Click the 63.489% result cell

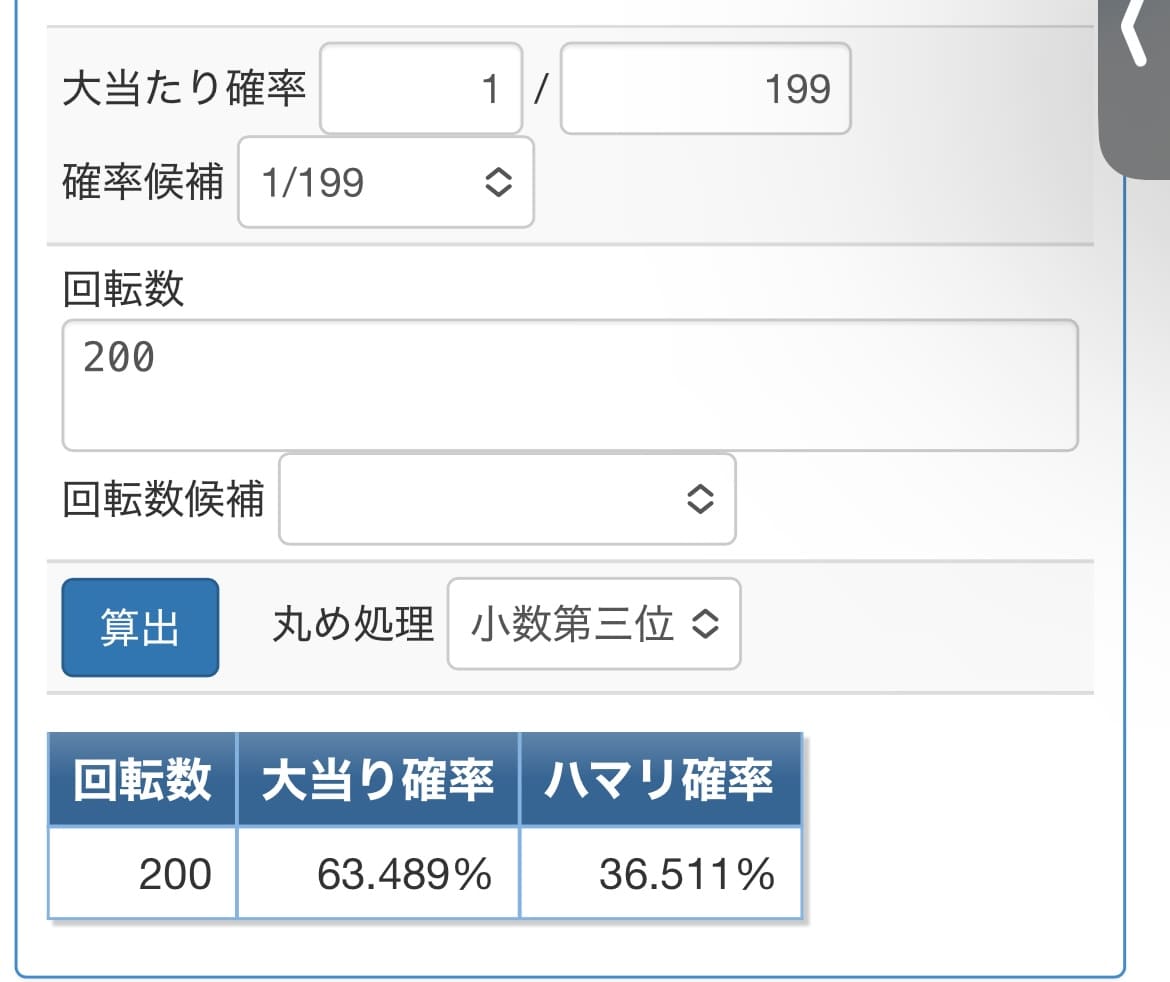[x=378, y=874]
